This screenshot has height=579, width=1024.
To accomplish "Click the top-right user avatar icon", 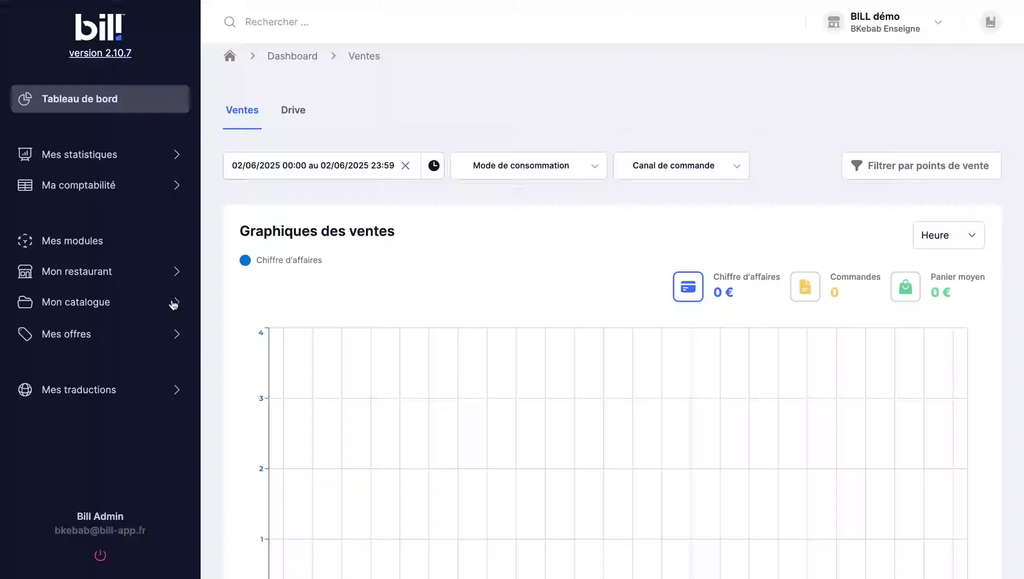I will [989, 22].
